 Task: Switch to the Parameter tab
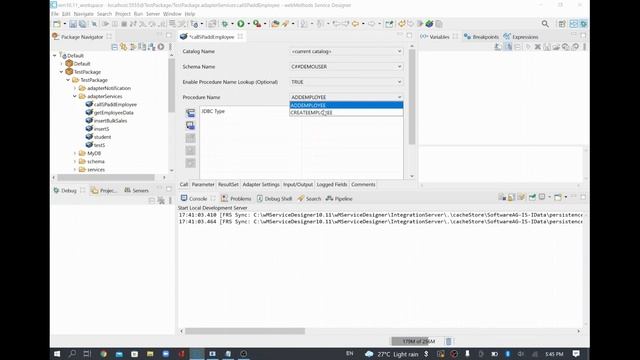click(x=203, y=184)
